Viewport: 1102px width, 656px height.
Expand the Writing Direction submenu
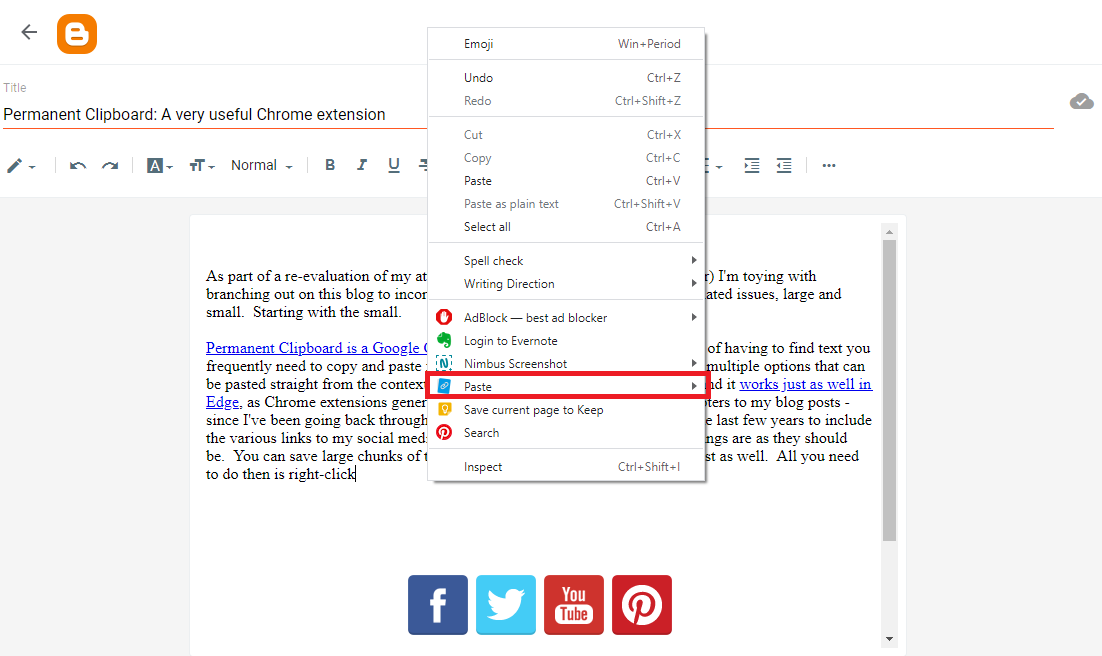click(x=566, y=283)
